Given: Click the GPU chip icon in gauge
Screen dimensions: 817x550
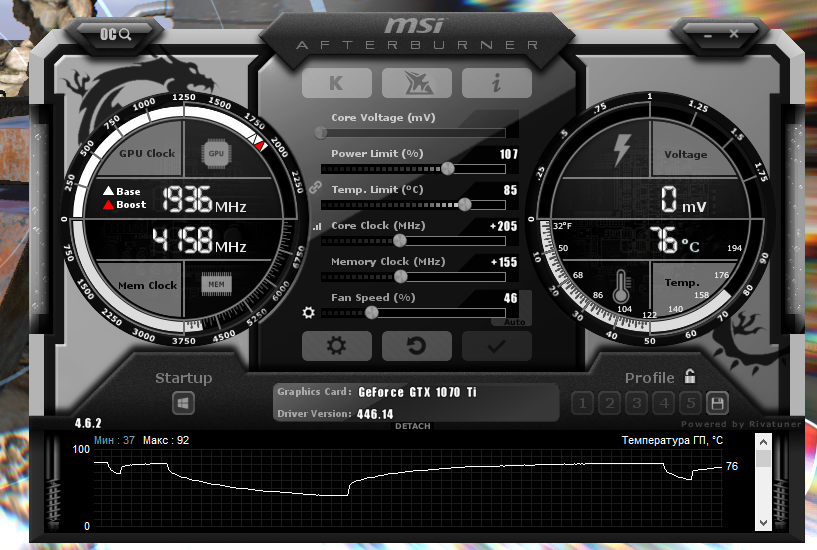Looking at the screenshot, I should point(216,153).
